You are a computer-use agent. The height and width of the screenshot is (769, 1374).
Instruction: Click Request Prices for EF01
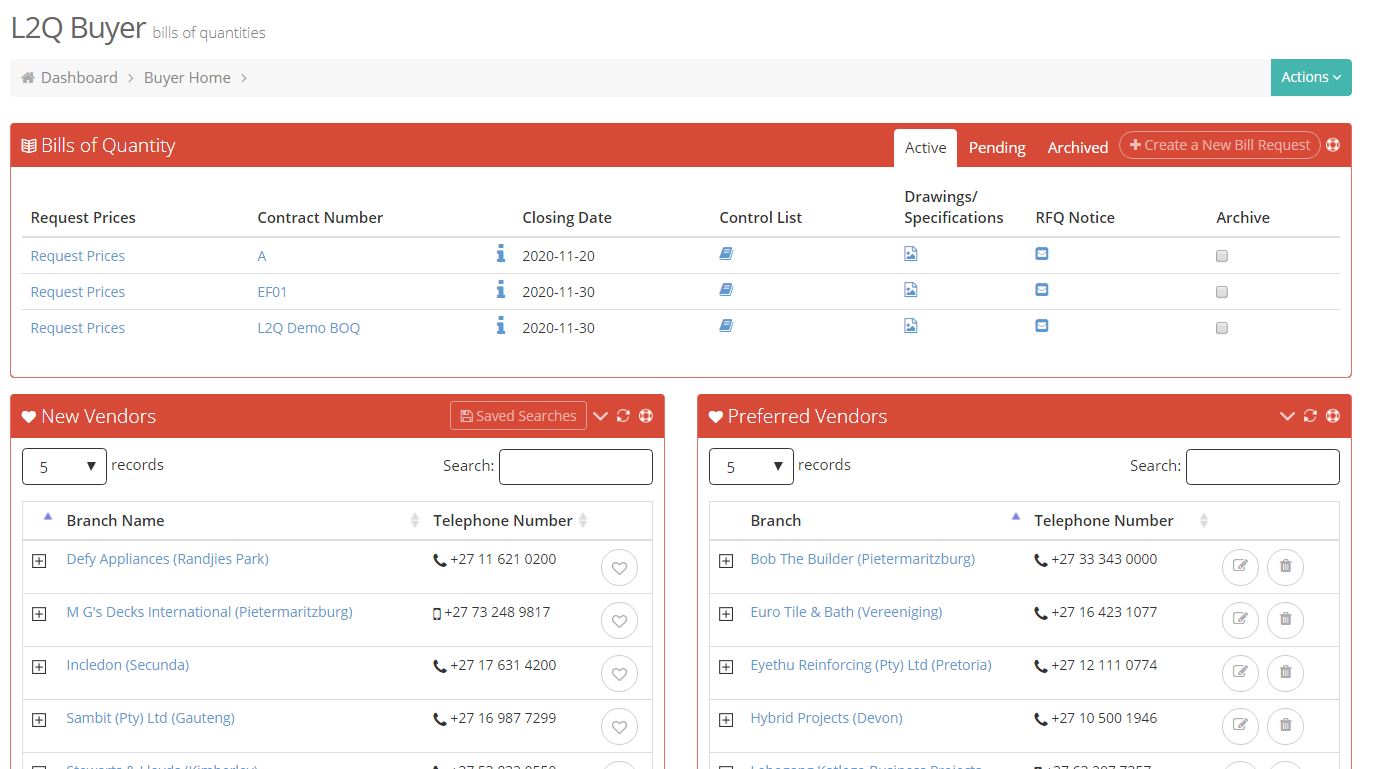(x=78, y=292)
